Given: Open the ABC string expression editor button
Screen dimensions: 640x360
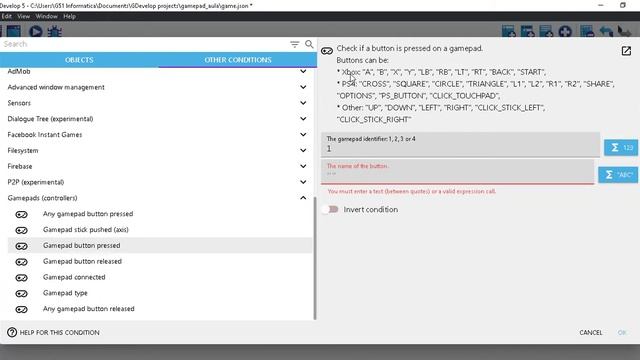Looking at the screenshot, I should click(618, 175).
